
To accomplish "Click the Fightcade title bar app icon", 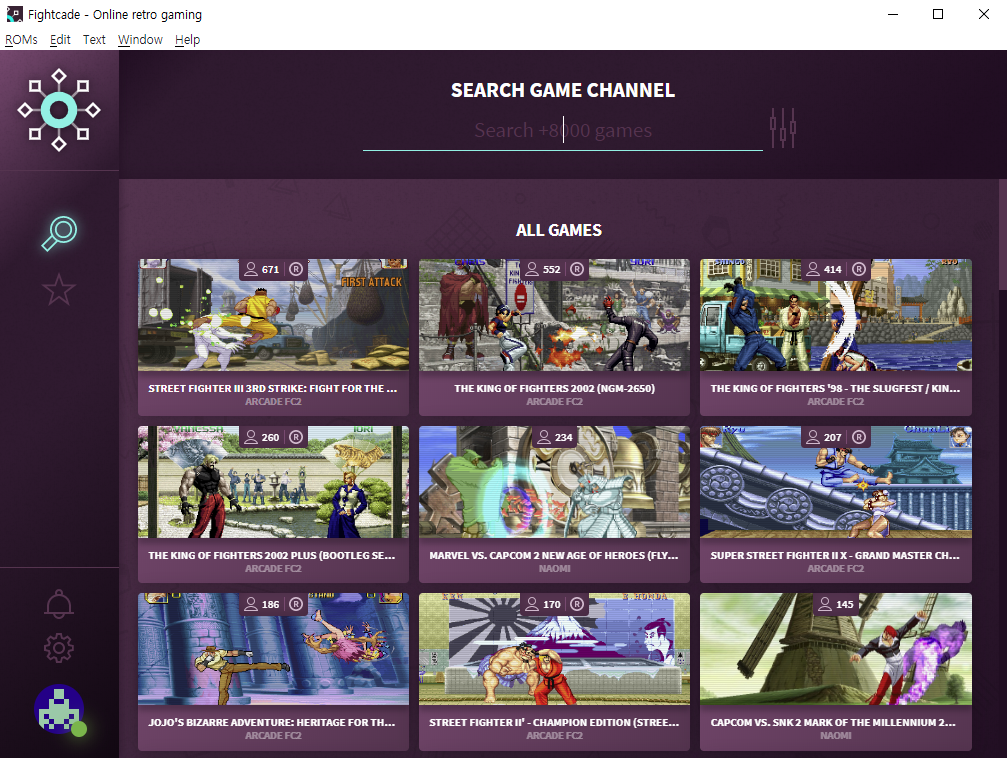I will (14, 14).
